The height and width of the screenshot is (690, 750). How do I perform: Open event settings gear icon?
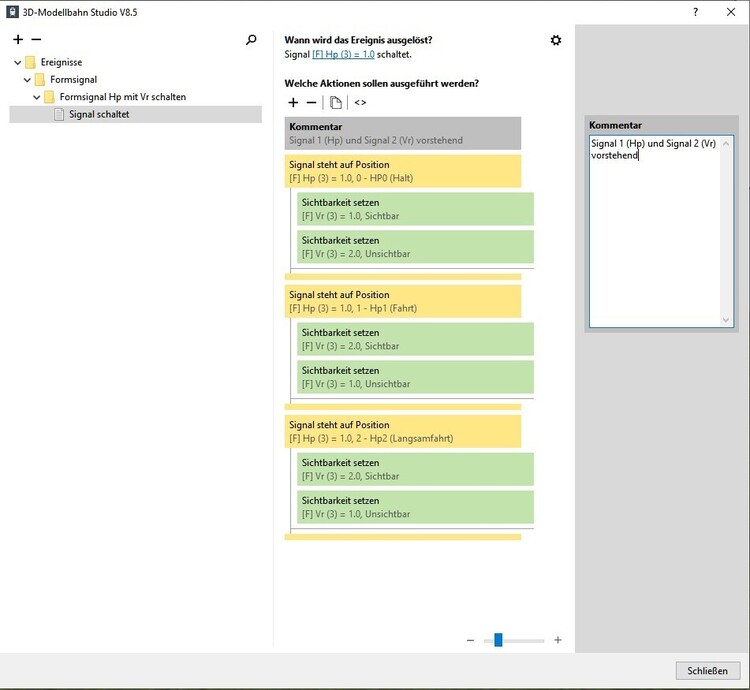[555, 40]
